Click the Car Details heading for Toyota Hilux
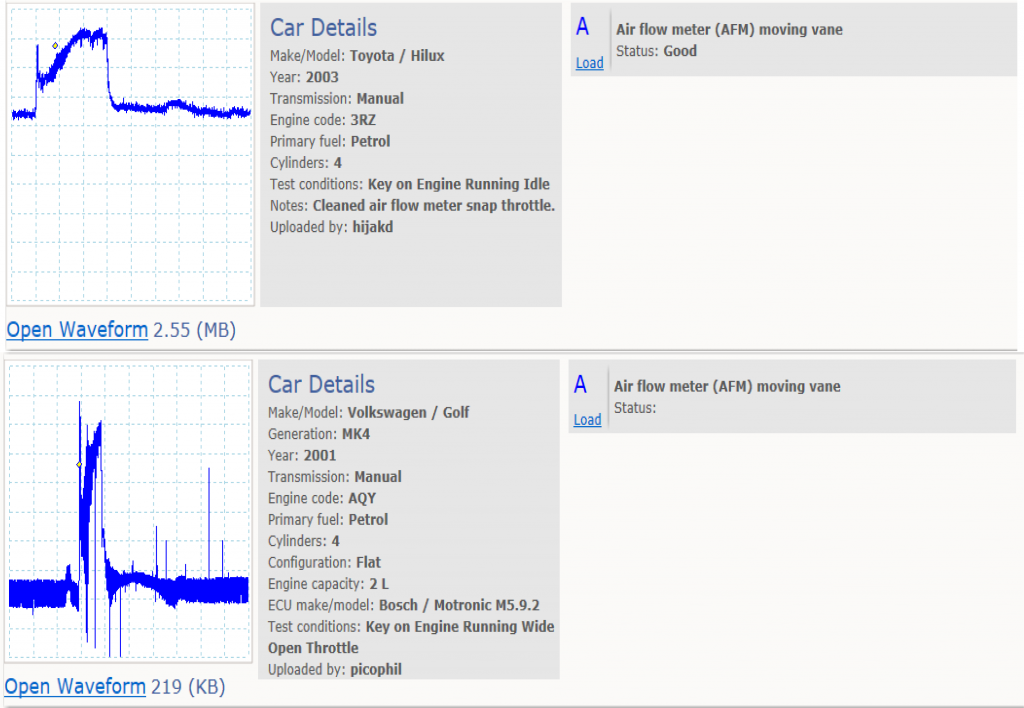1024x708 pixels. 323,28
